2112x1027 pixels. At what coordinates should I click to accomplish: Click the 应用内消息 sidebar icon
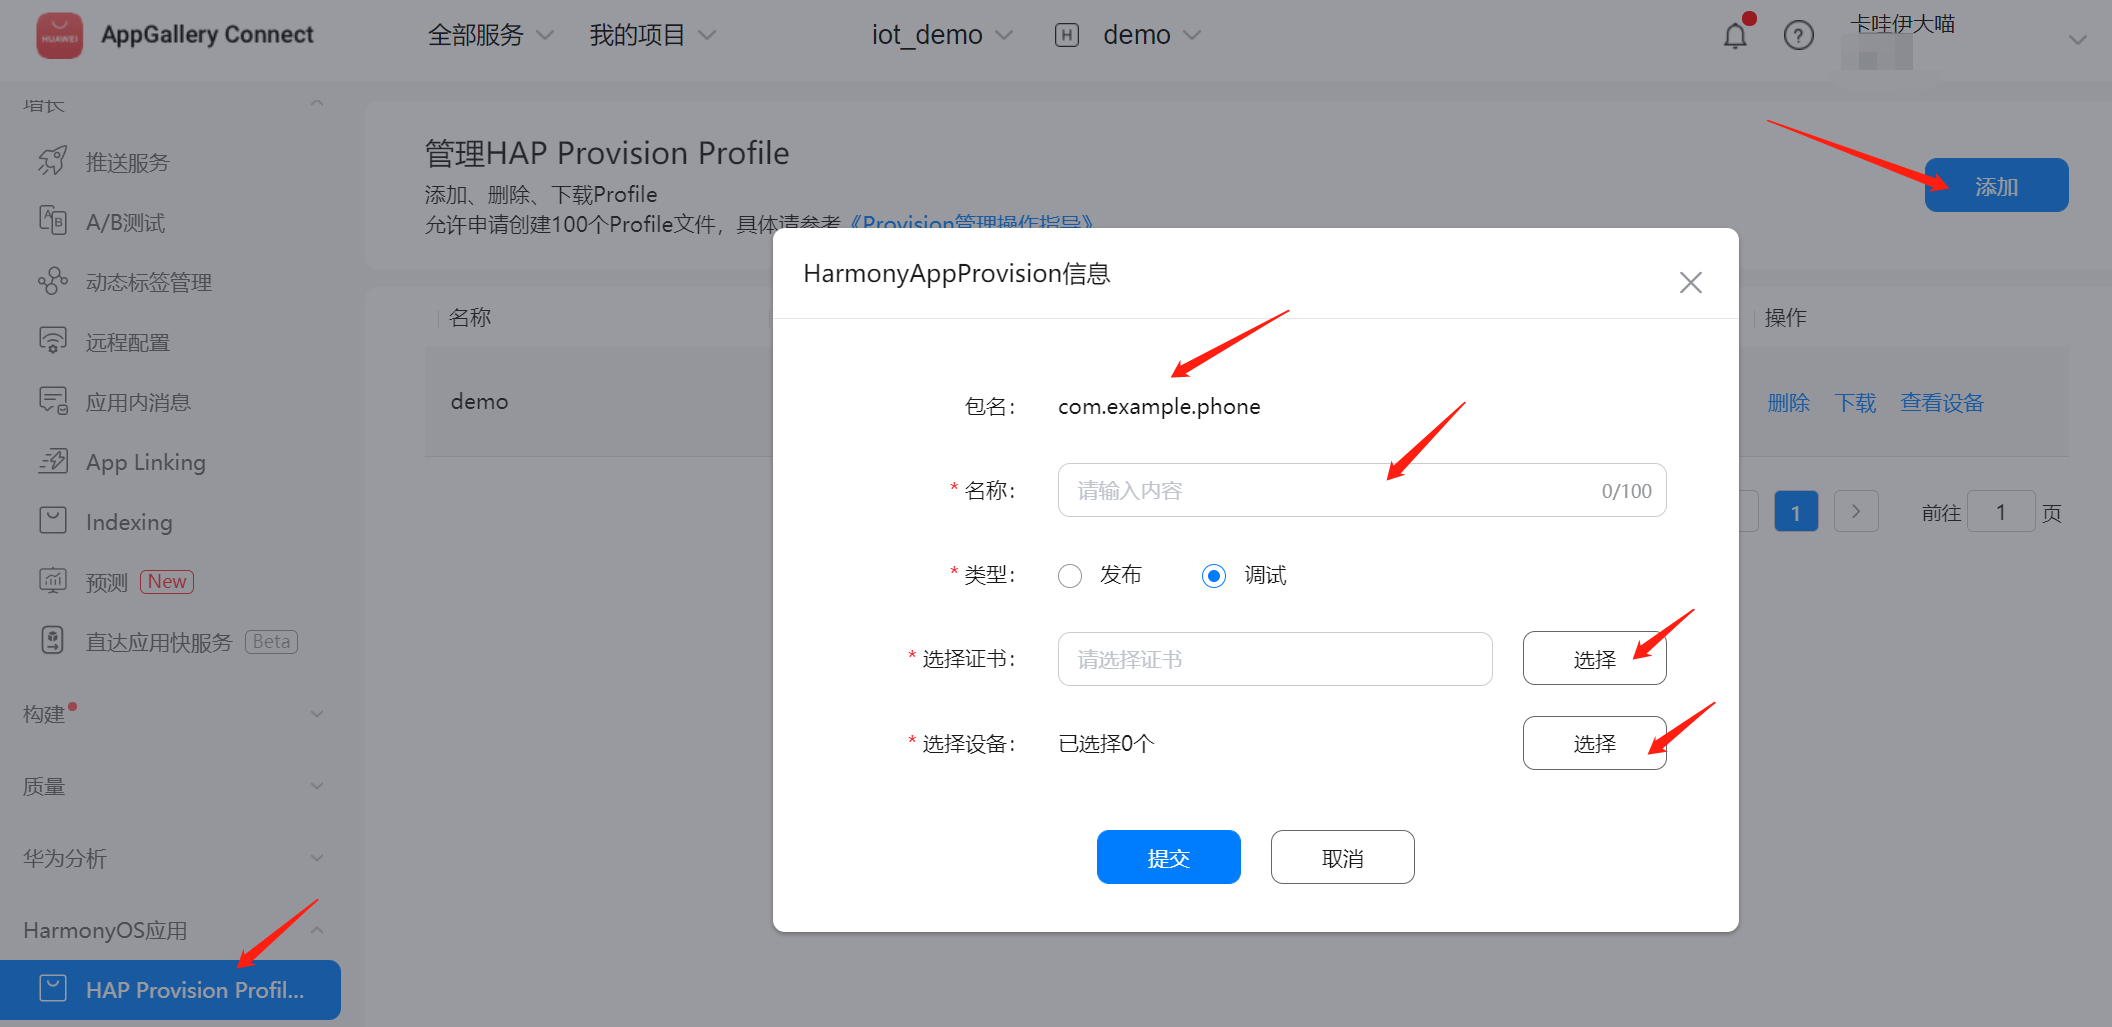(53, 401)
